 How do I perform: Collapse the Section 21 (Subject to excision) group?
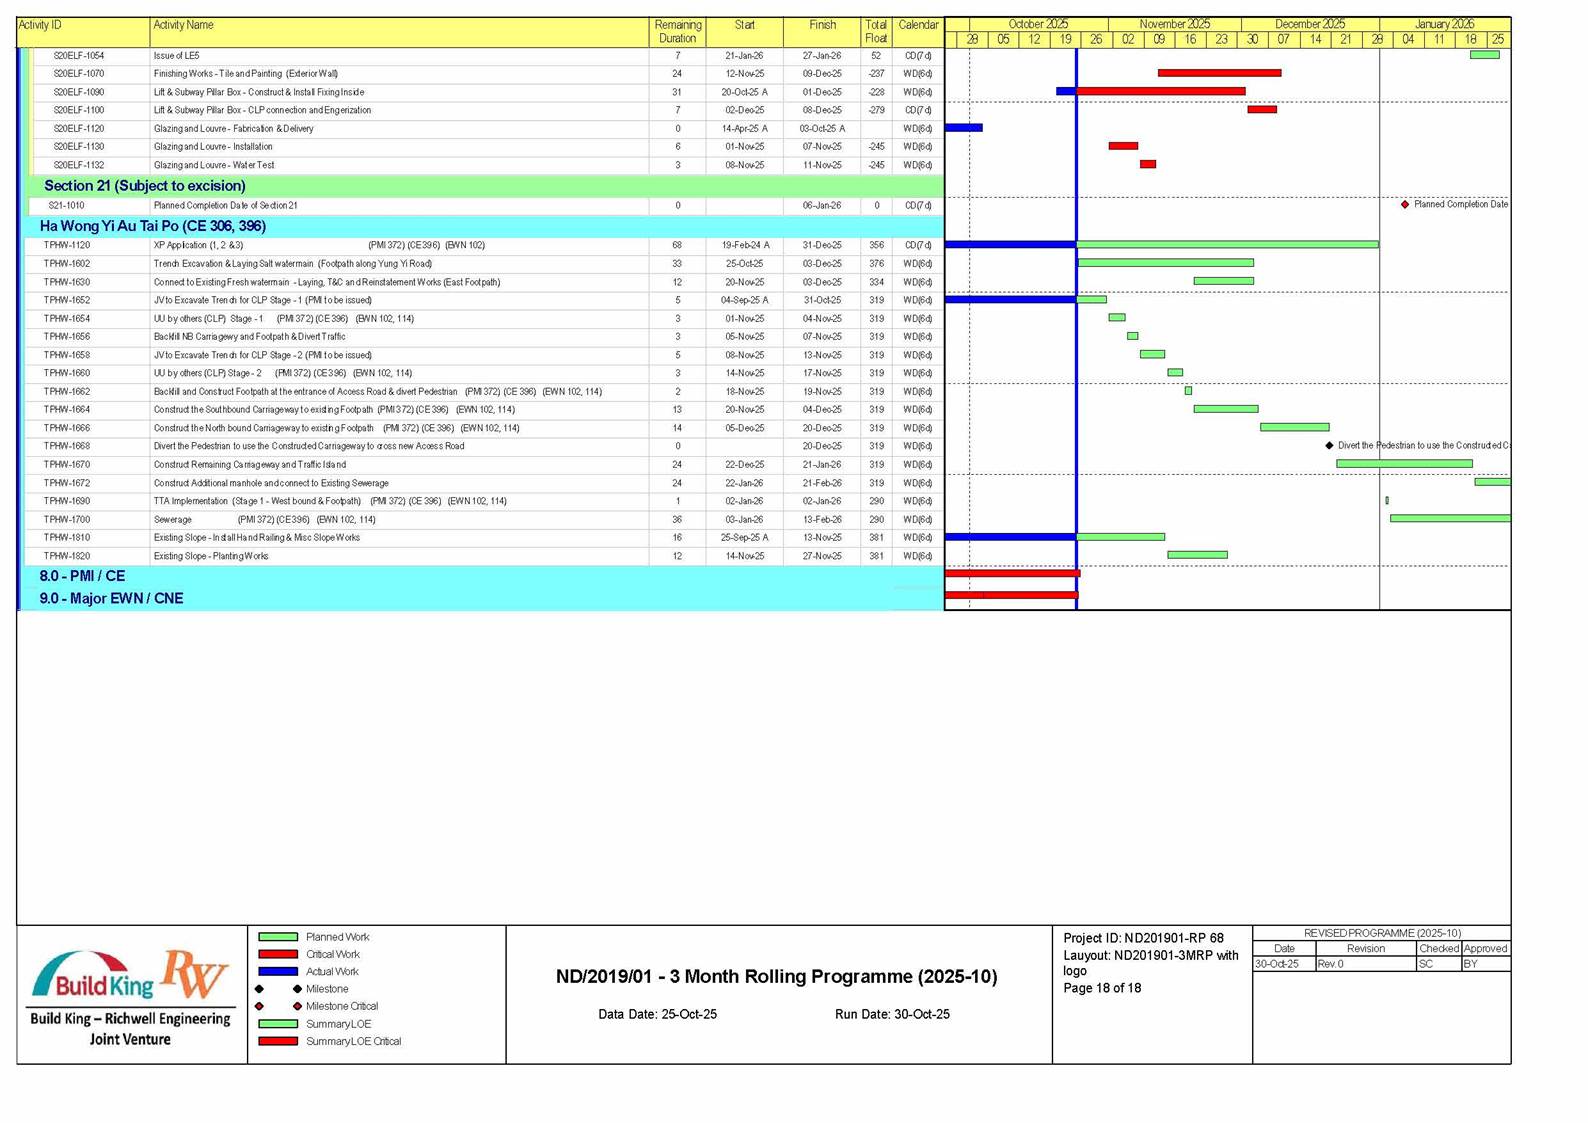click(x=144, y=186)
